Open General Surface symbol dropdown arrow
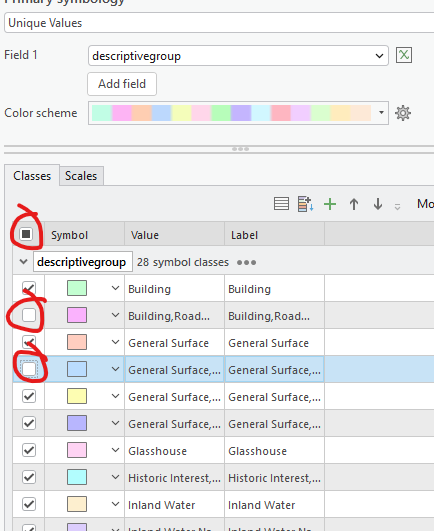 pos(115,342)
